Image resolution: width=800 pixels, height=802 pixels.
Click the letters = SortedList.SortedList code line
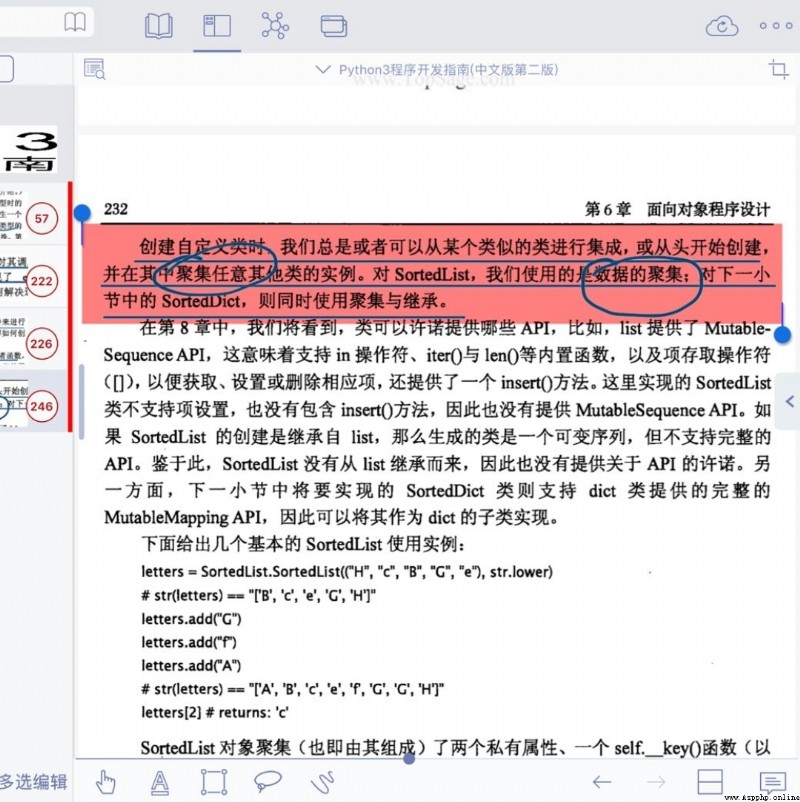point(347,571)
